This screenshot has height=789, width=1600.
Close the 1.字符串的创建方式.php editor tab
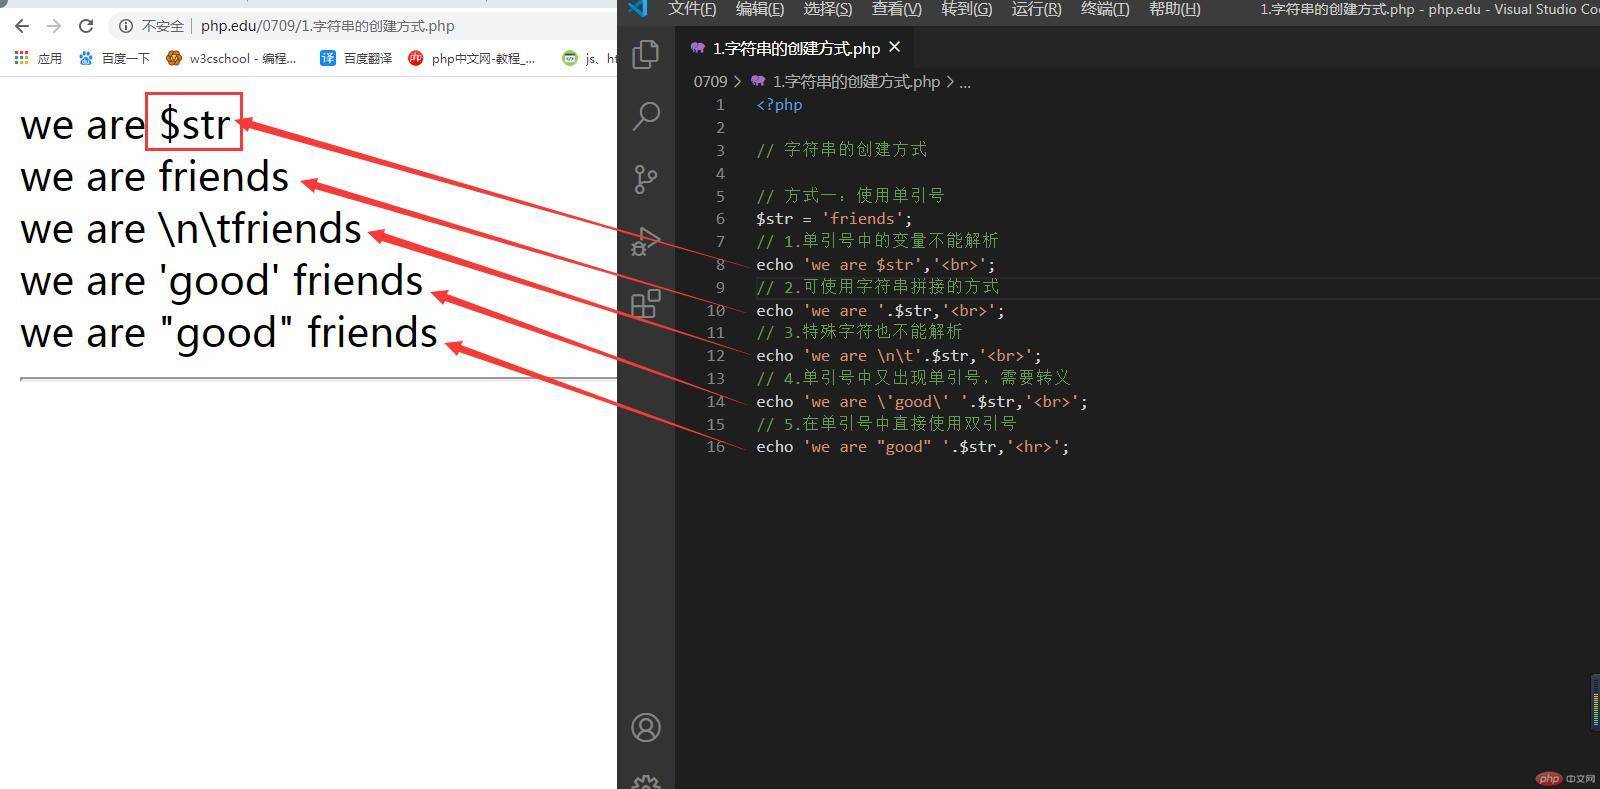895,47
